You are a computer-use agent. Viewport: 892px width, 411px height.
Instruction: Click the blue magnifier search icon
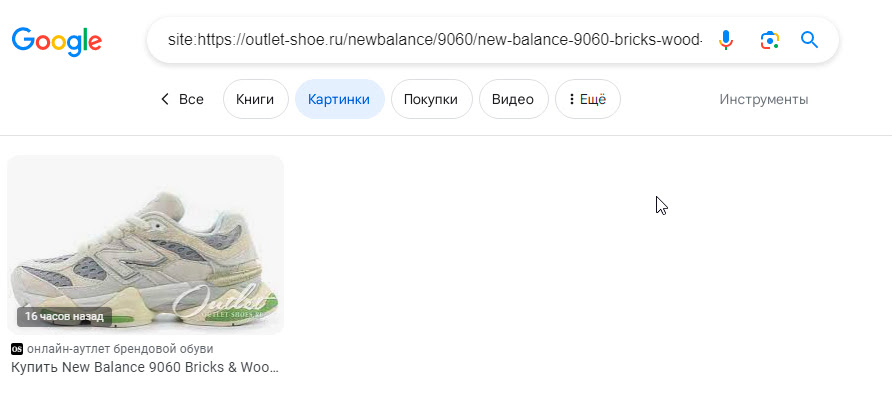click(809, 40)
